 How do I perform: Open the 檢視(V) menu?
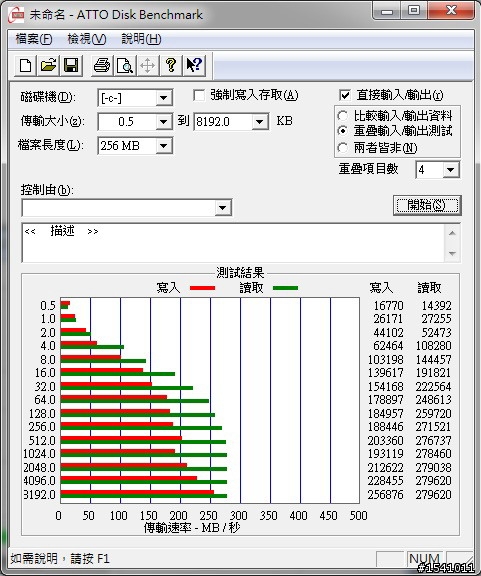point(87,39)
